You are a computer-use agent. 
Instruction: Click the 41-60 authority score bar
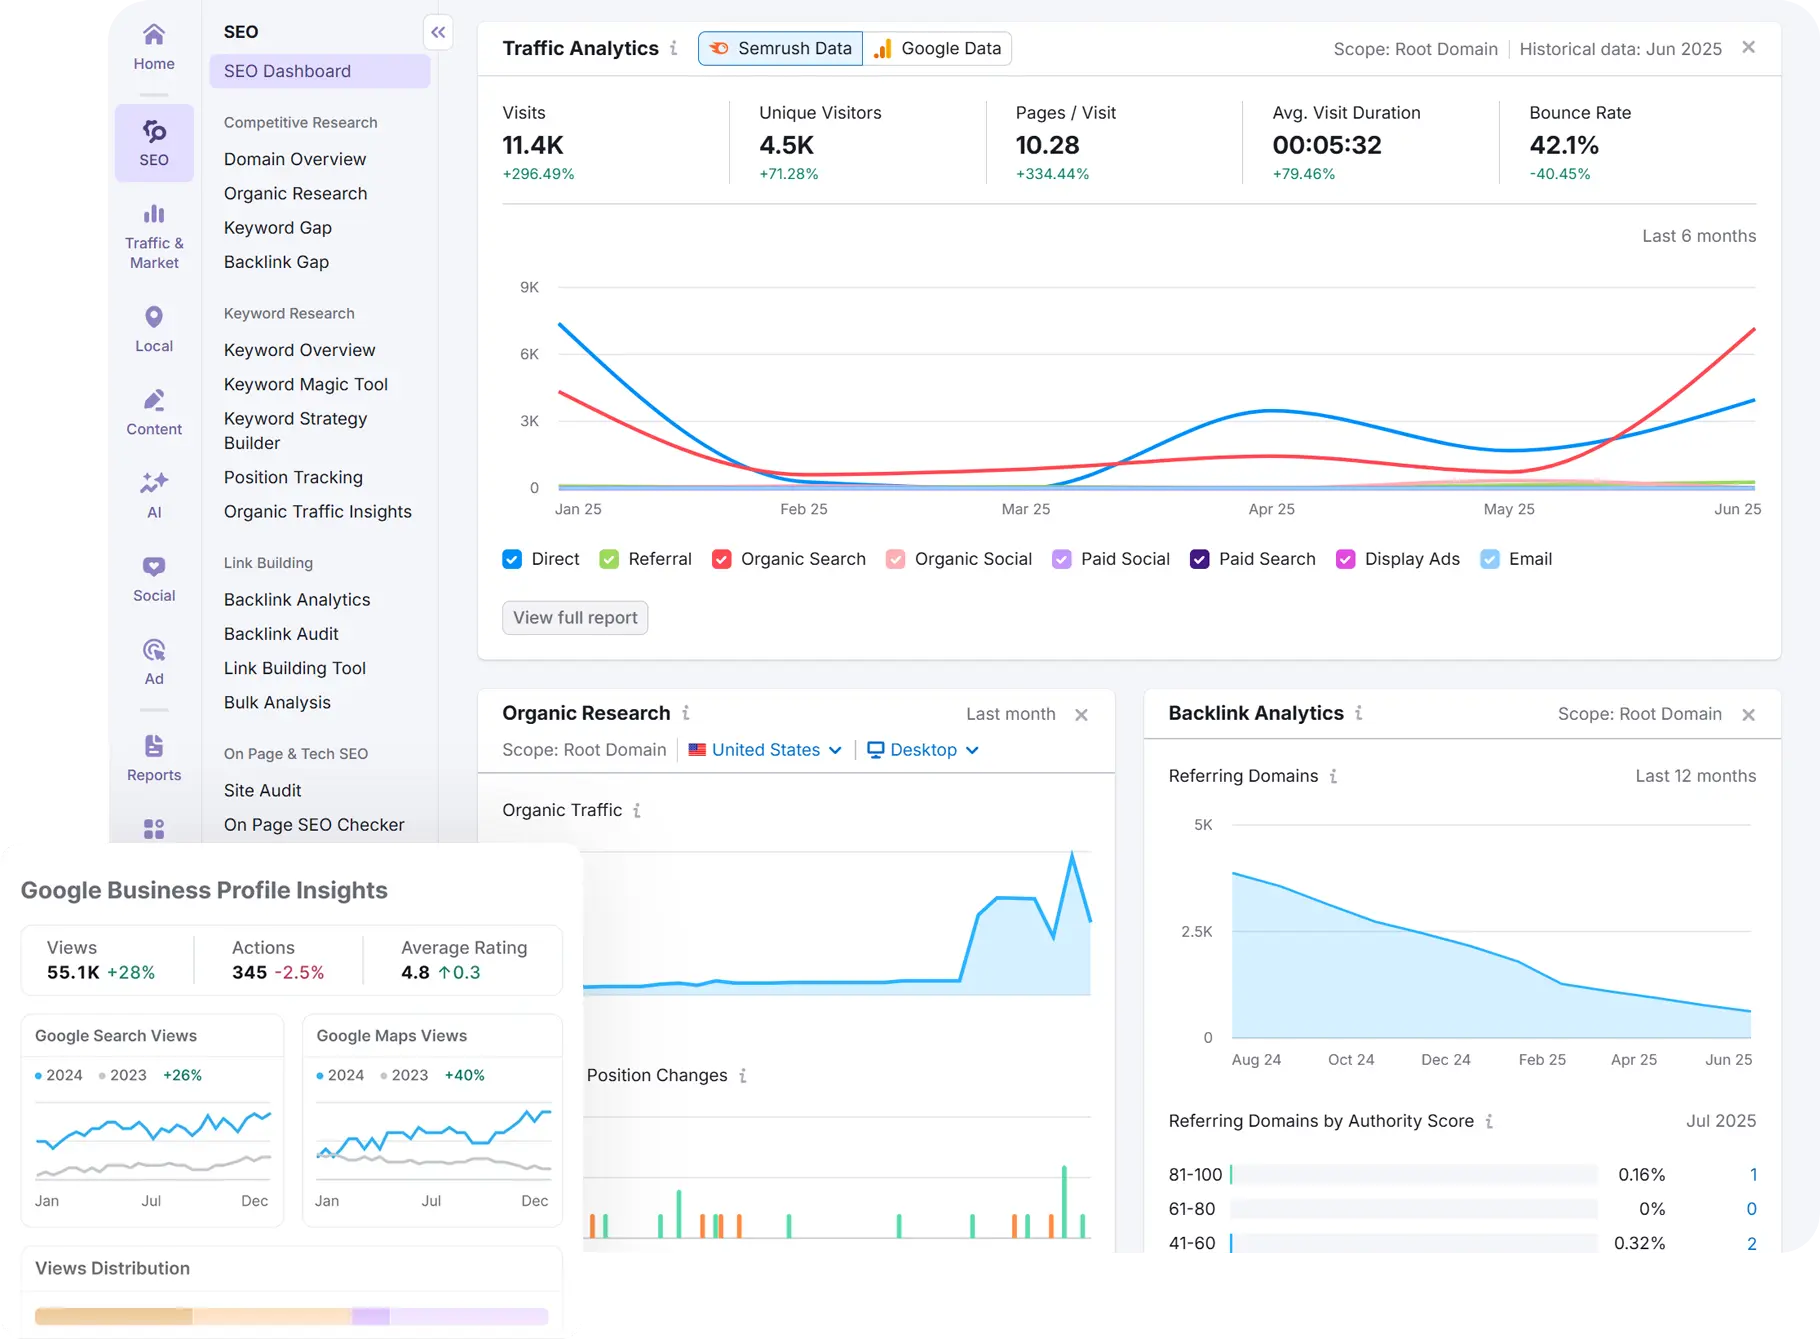1414,1243
